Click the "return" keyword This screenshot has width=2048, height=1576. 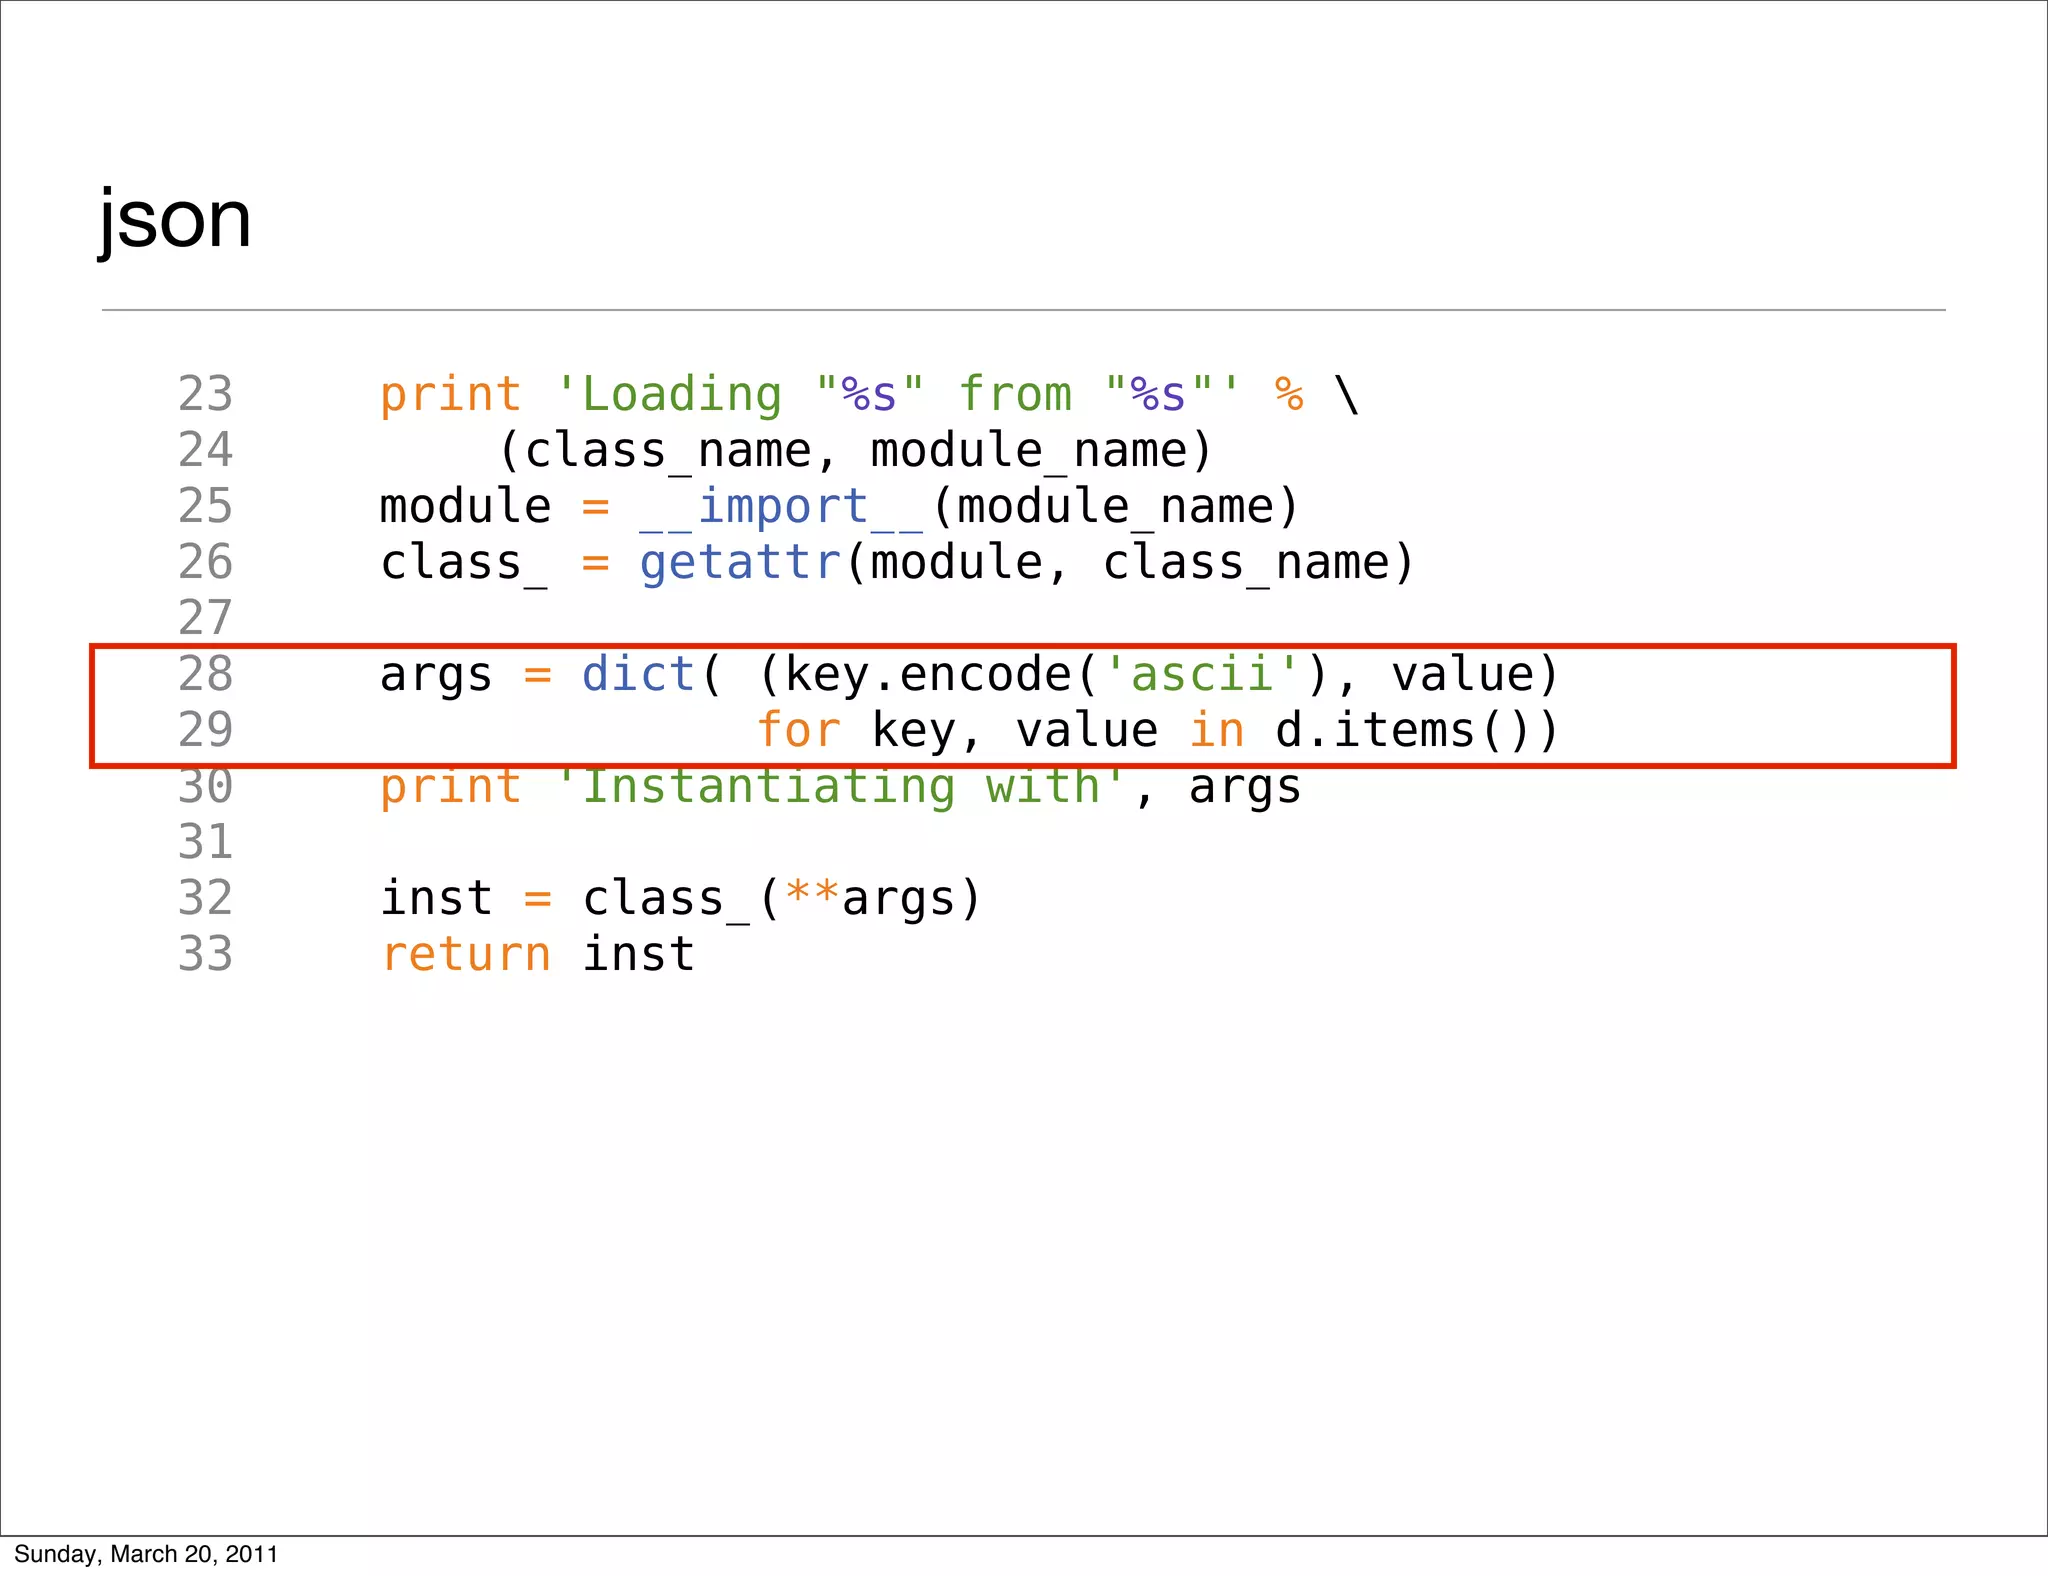(x=466, y=955)
